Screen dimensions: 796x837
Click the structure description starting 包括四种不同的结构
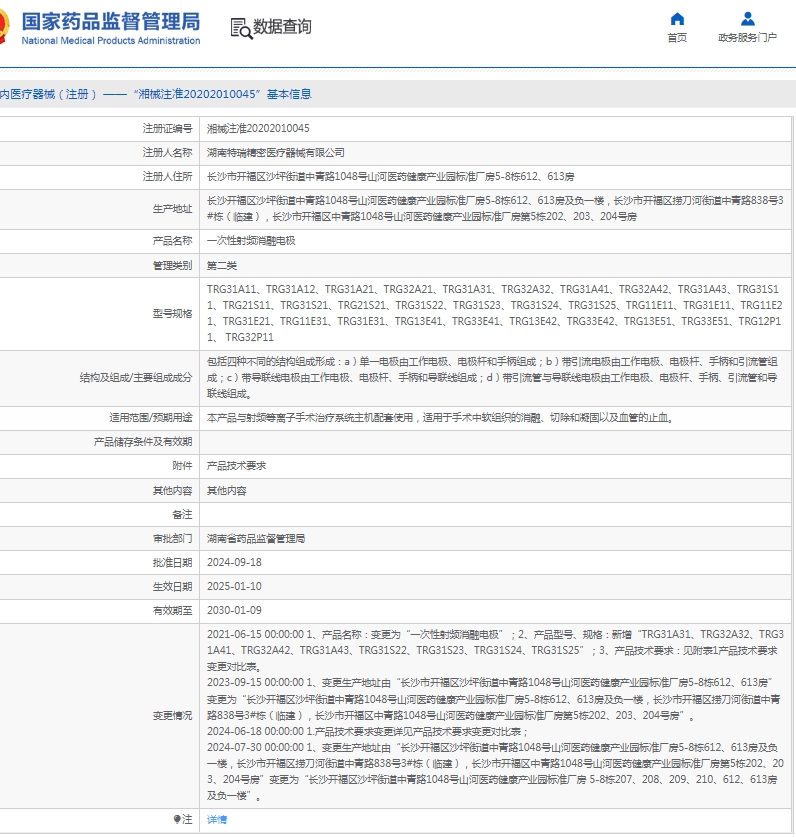pos(492,377)
